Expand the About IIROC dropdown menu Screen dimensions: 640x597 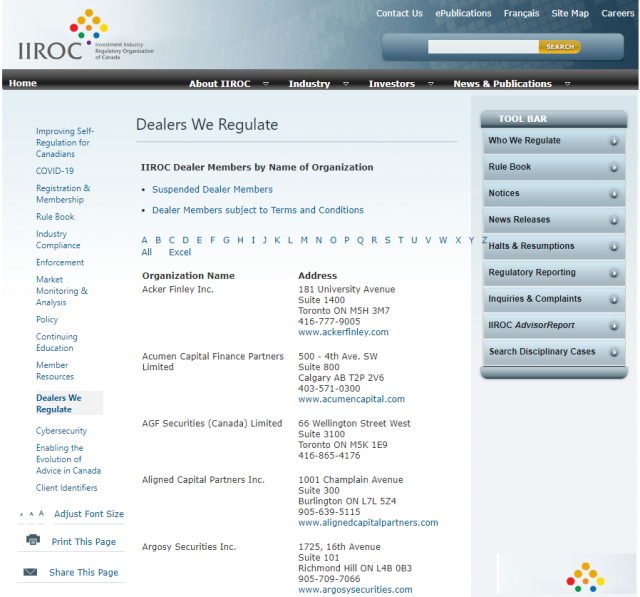pos(225,84)
